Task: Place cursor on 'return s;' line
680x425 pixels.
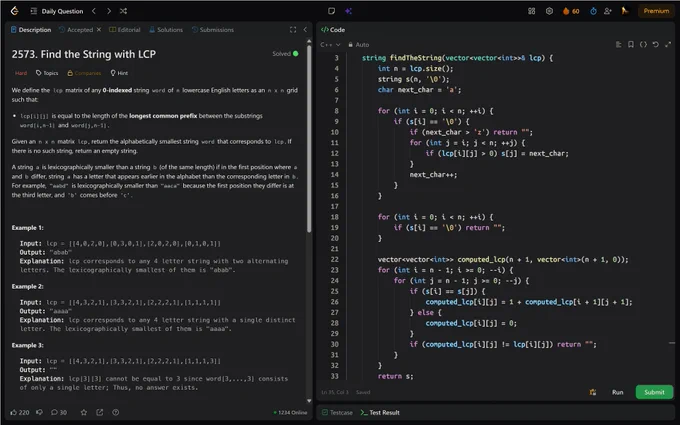Action: coord(396,376)
